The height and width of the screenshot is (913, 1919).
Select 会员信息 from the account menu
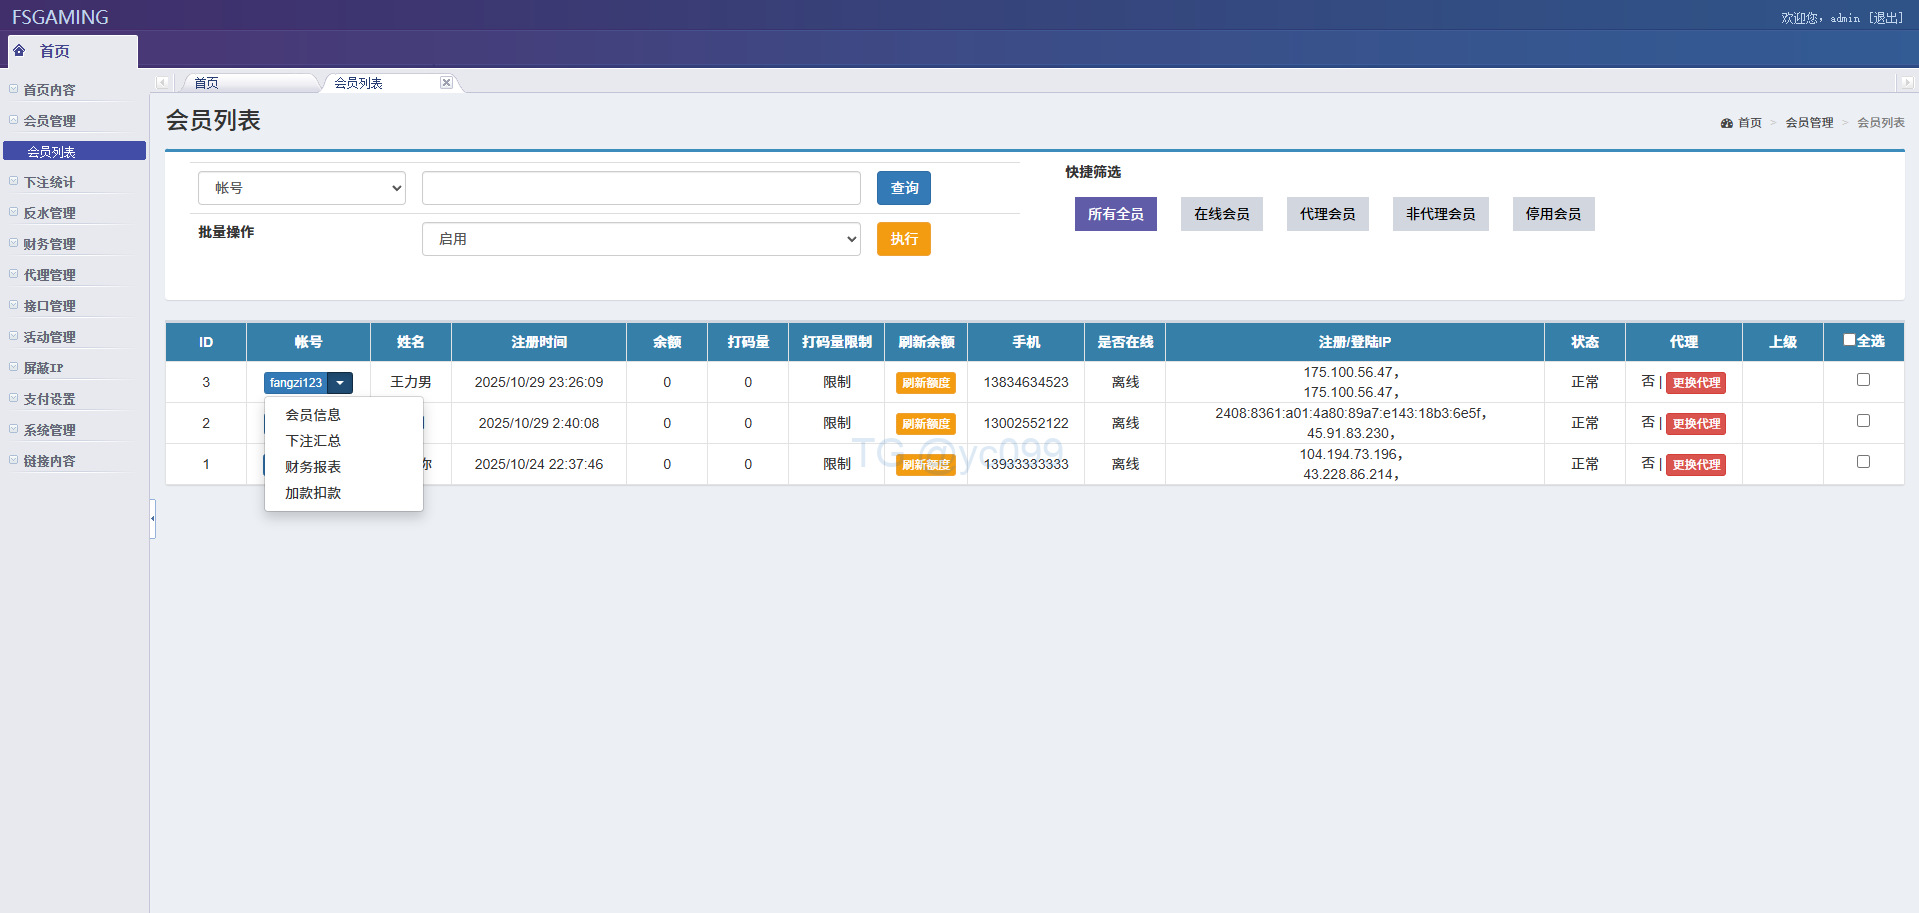click(x=313, y=415)
